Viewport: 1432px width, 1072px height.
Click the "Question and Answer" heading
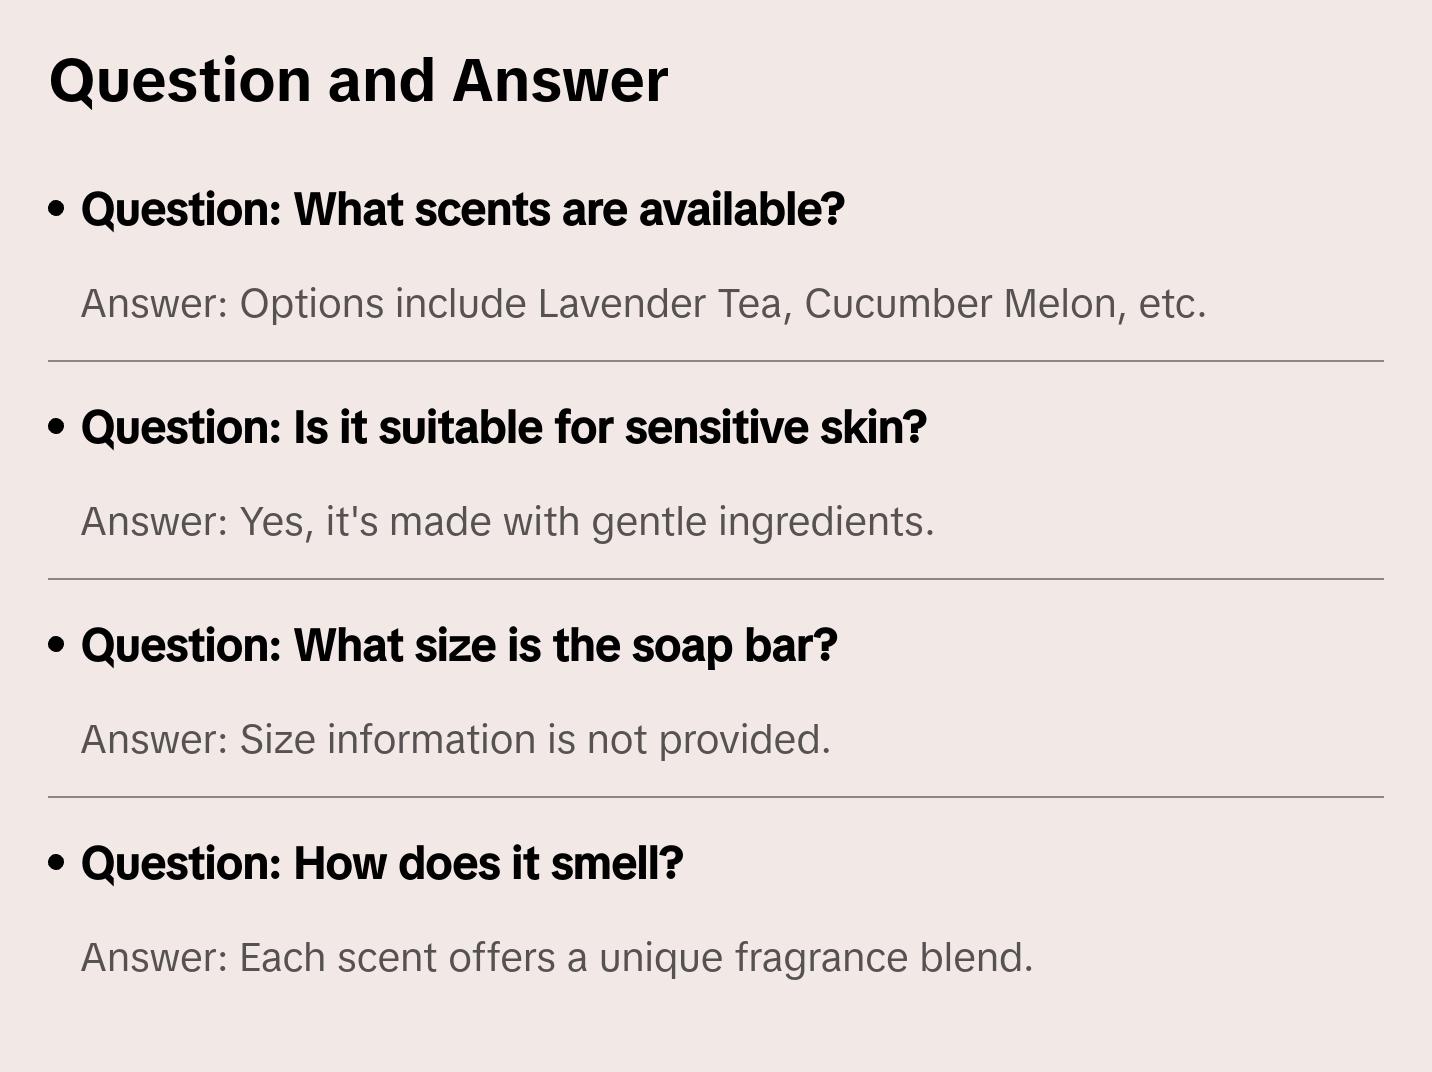(358, 81)
